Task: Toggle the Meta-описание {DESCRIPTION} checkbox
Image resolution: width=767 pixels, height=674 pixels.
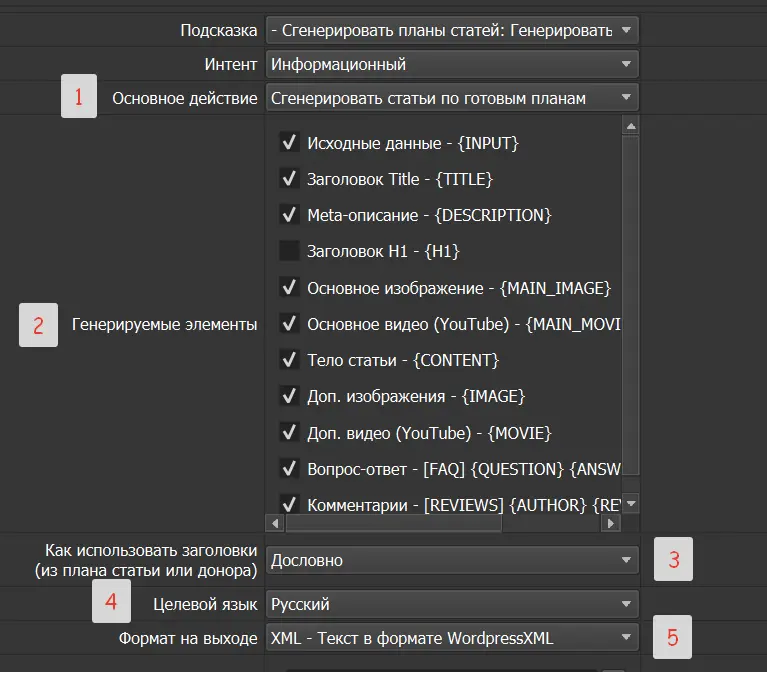Action: (289, 215)
